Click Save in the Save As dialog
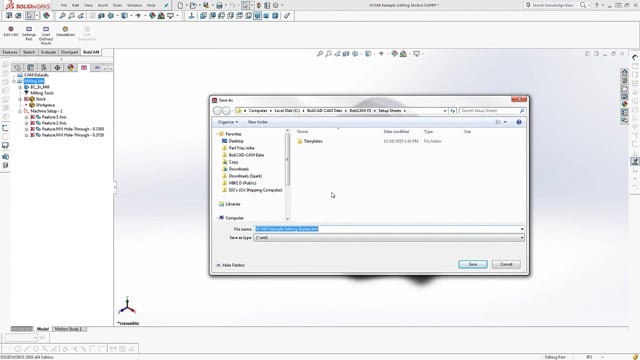The image size is (640, 360). point(473,264)
